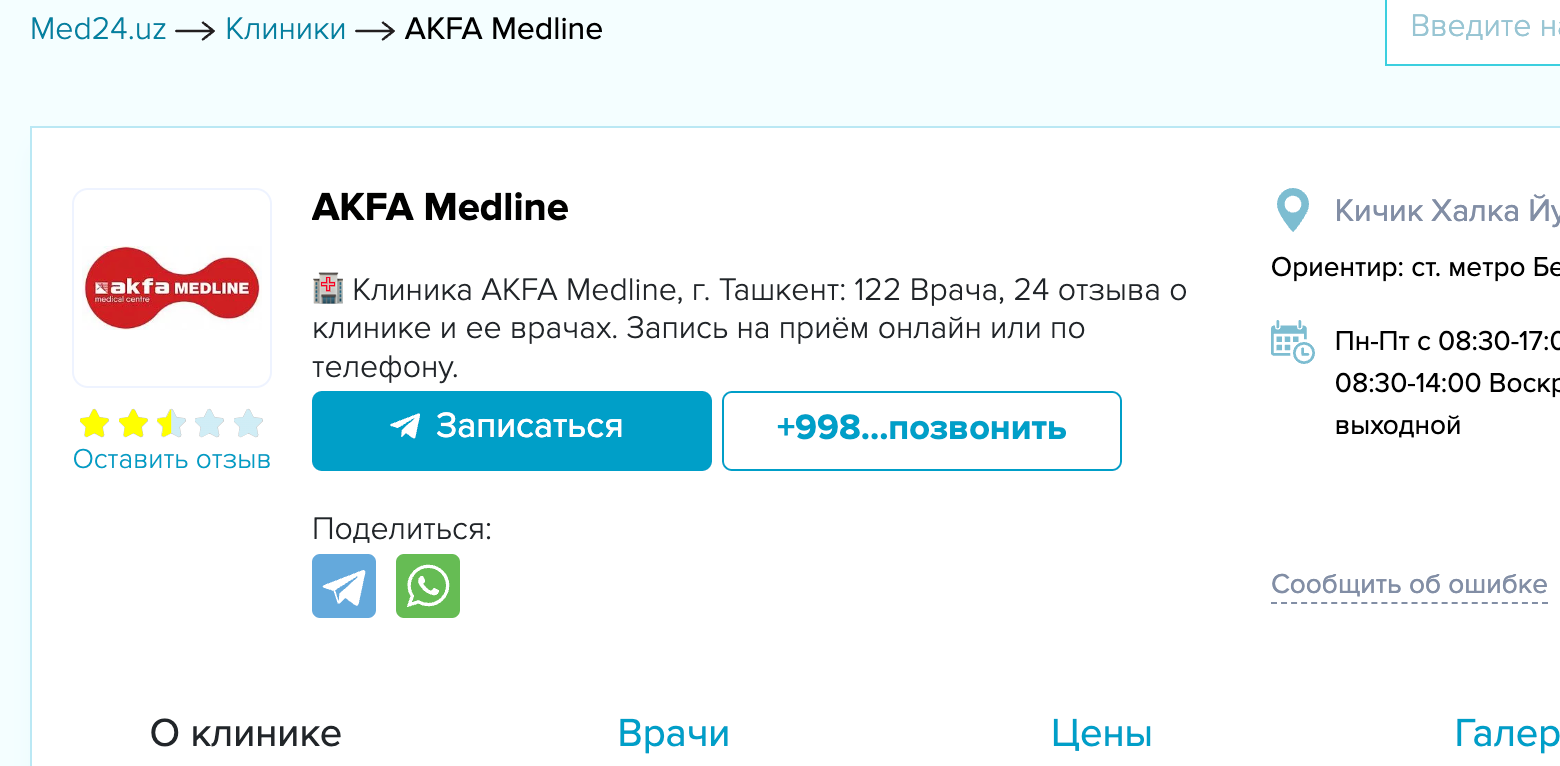Switch to the Цены tab
The width and height of the screenshot is (1560, 766).
click(1101, 734)
